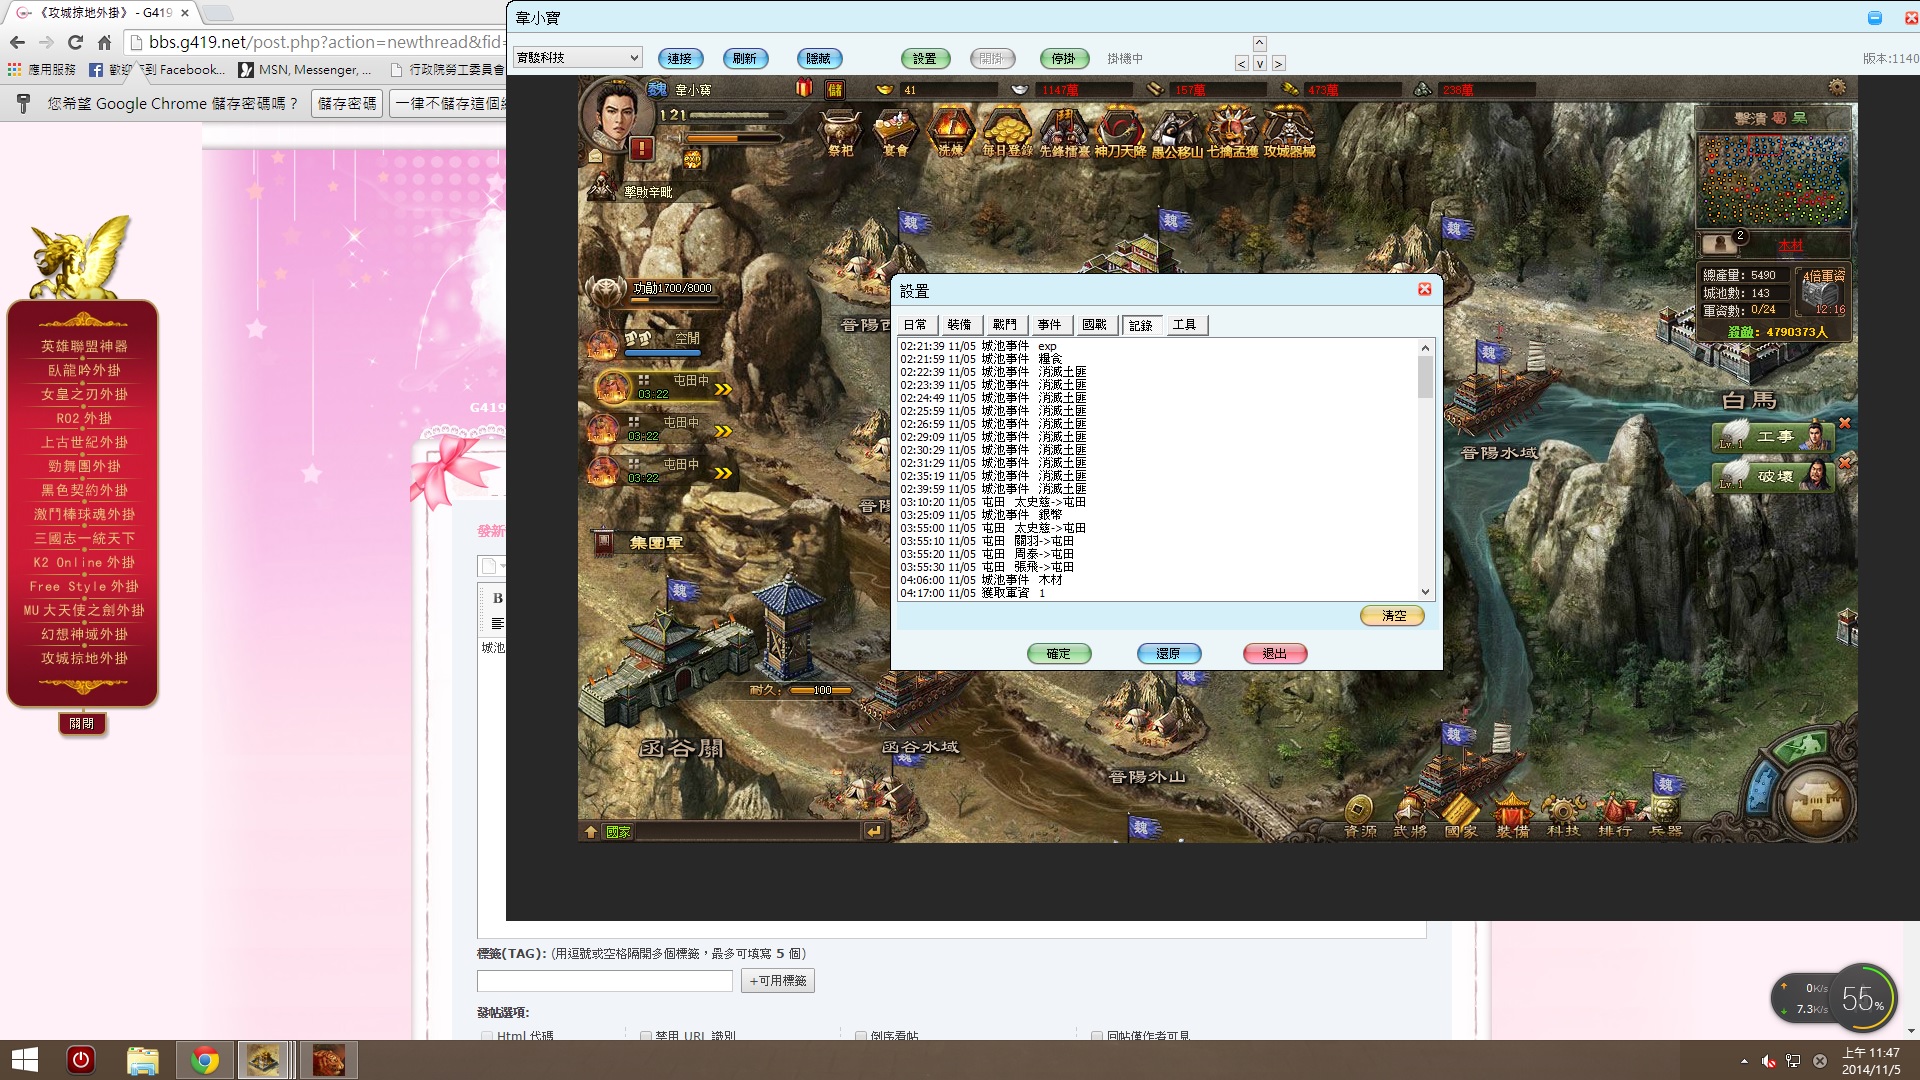Close the 設置 dialog with red X
The height and width of the screenshot is (1080, 1920).
point(1425,289)
